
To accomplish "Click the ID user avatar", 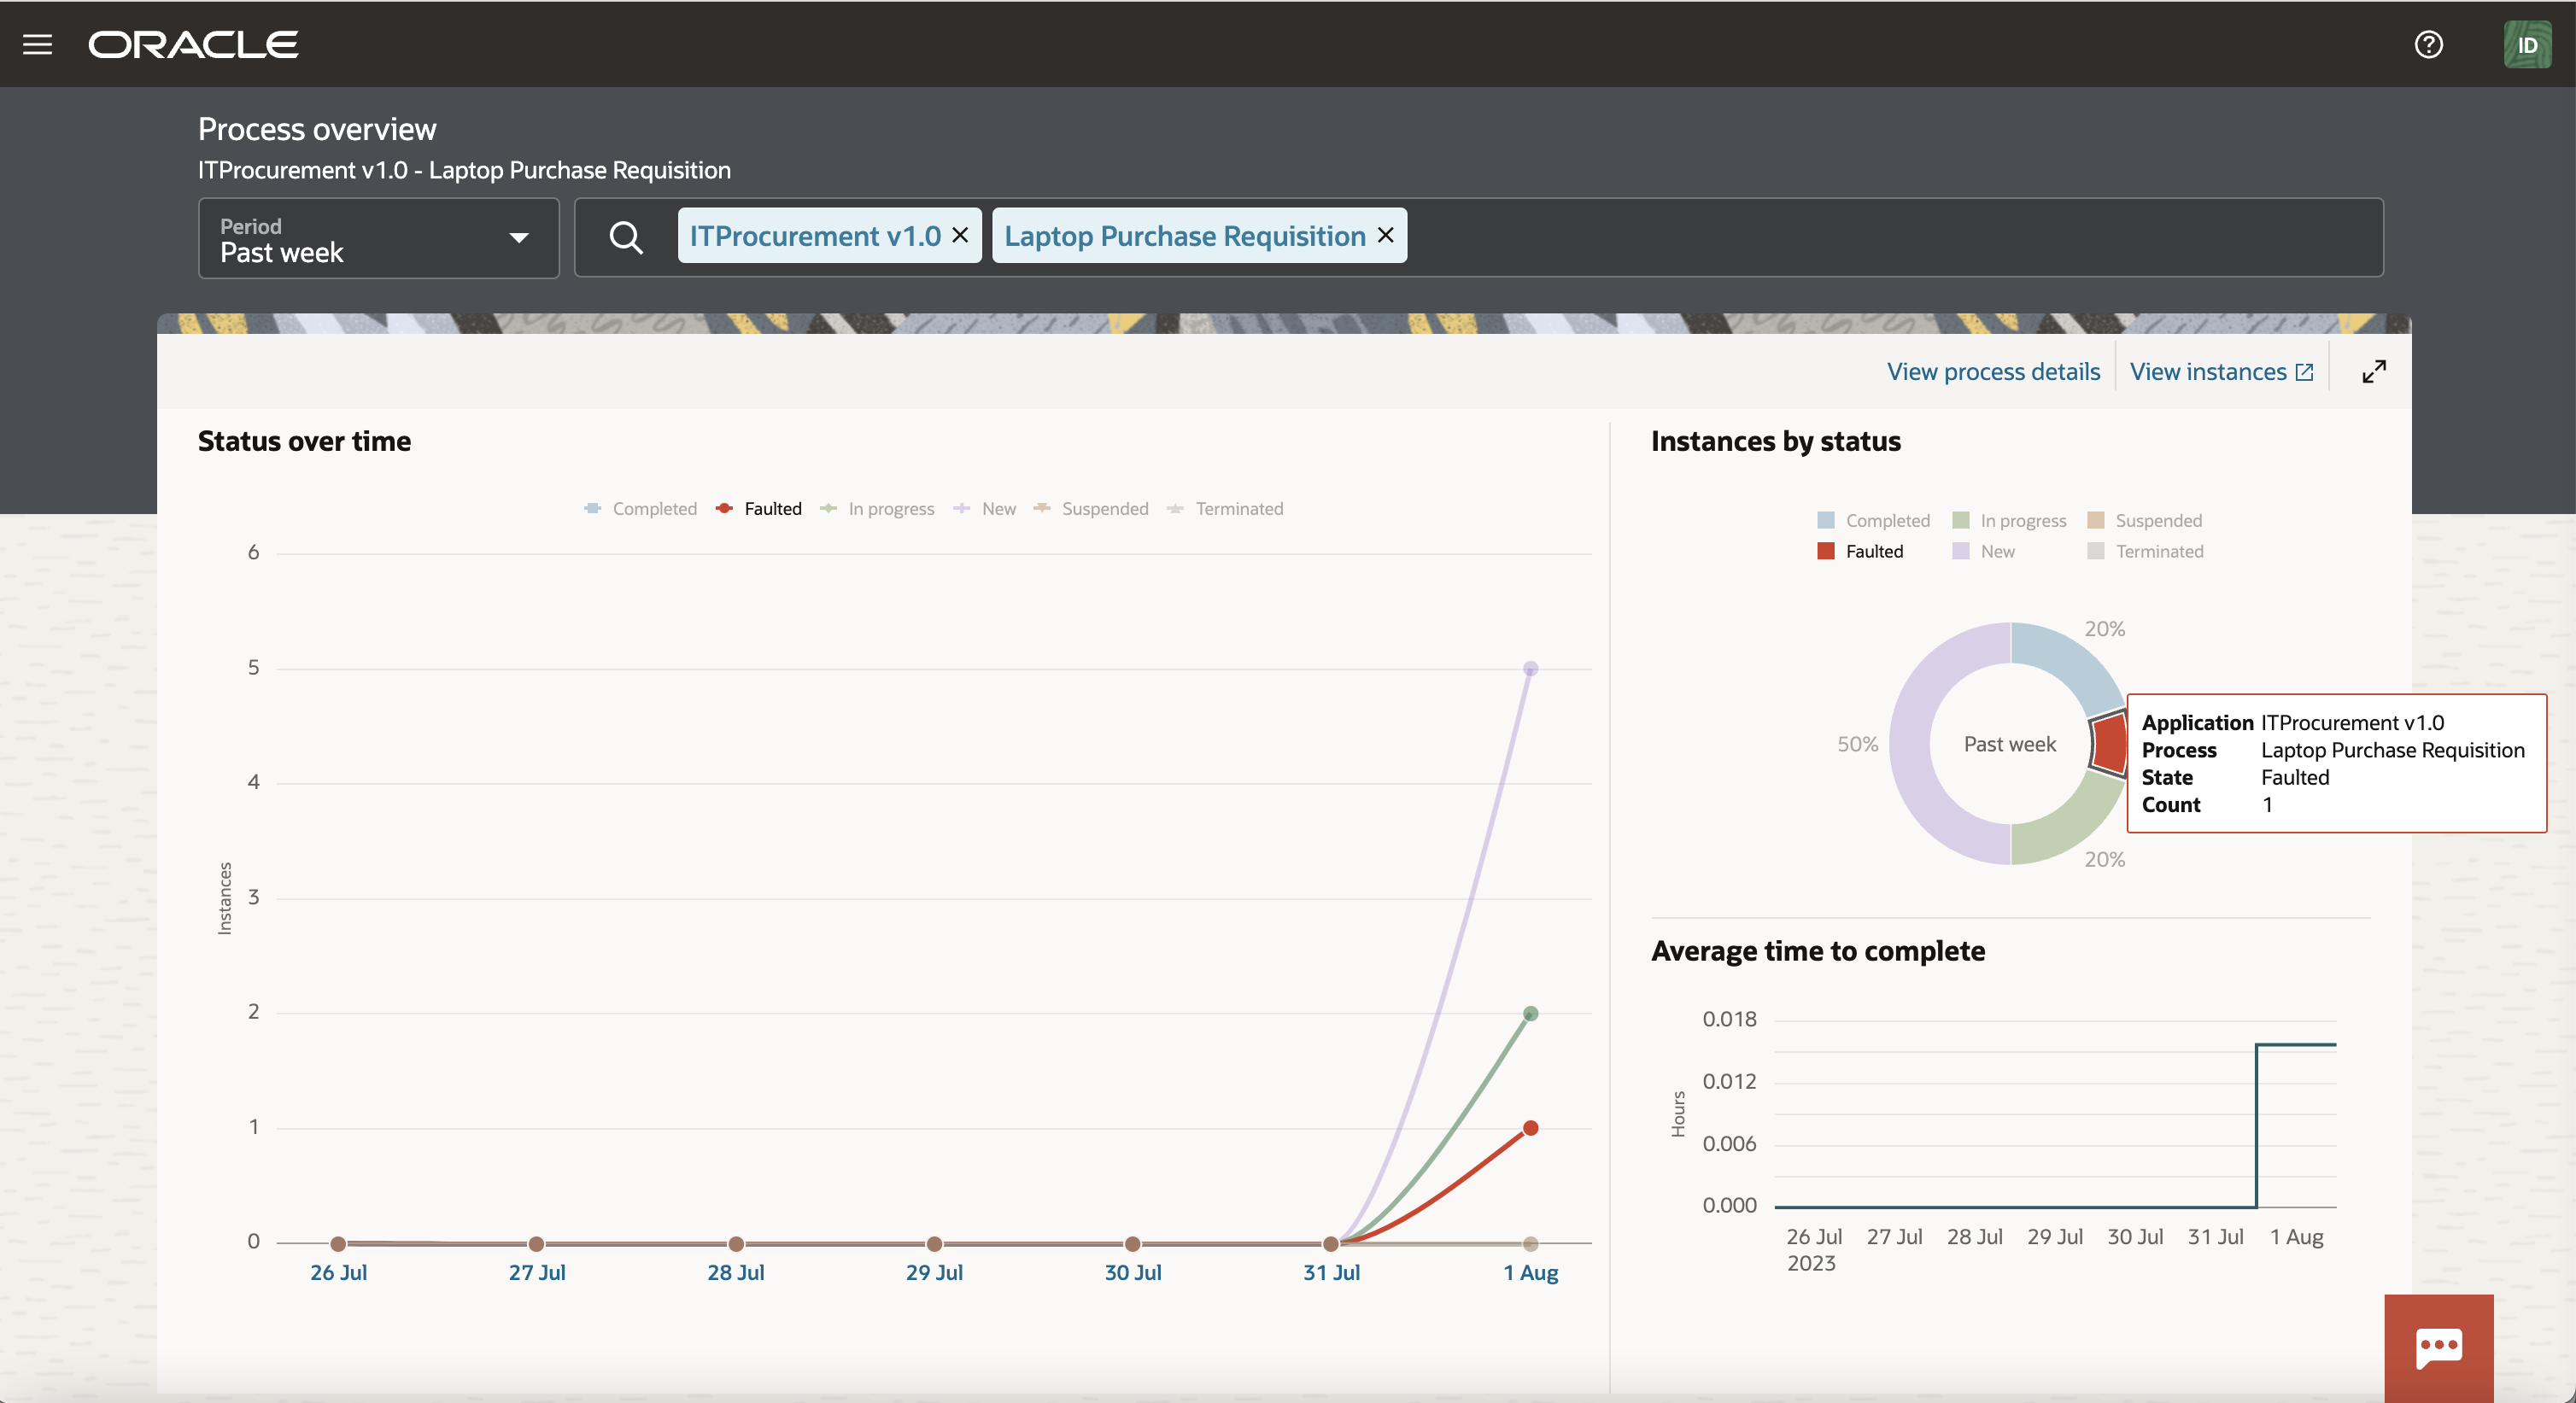I will 2528,44.
